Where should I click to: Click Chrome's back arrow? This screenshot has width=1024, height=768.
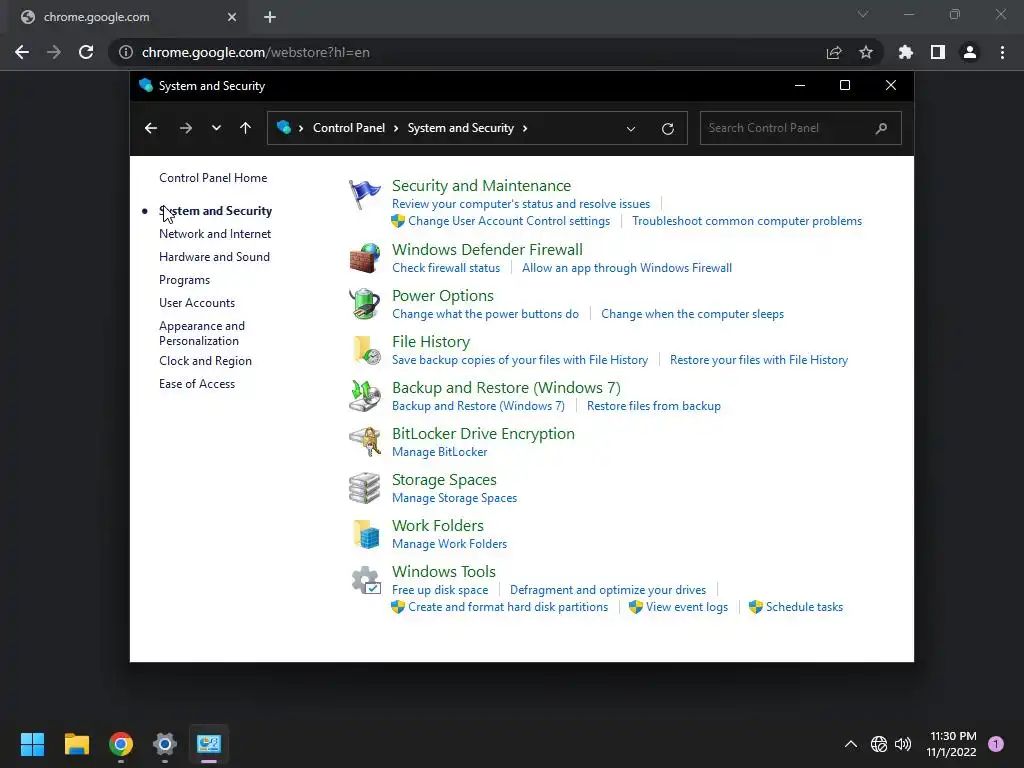coord(22,52)
